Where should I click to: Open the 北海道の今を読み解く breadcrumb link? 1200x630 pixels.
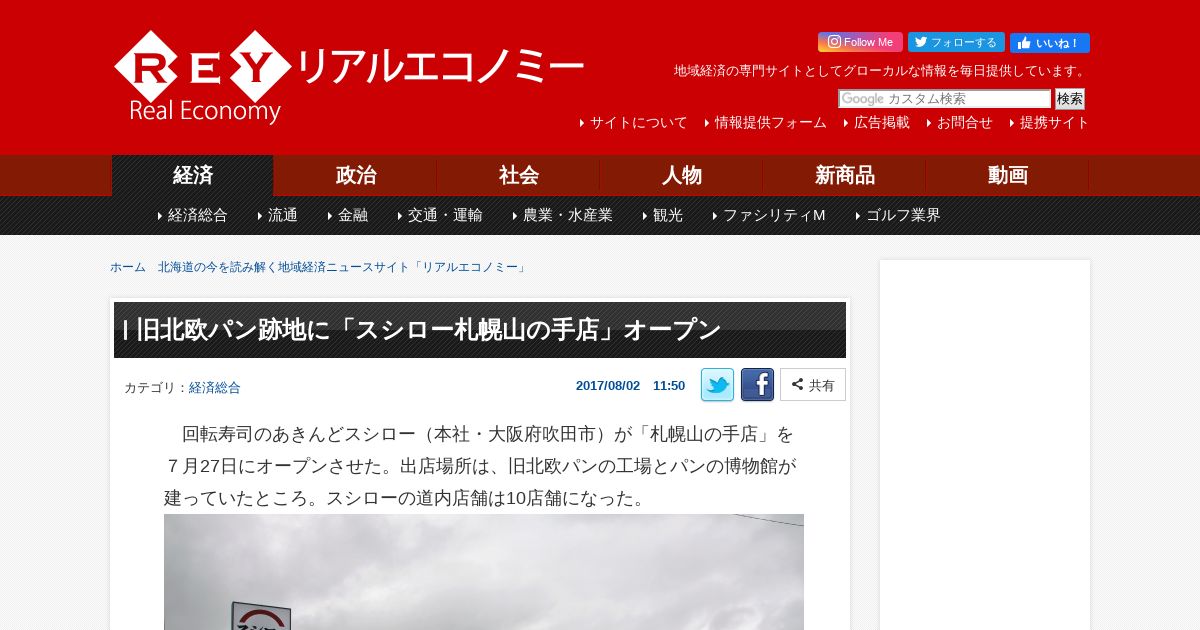click(x=342, y=267)
